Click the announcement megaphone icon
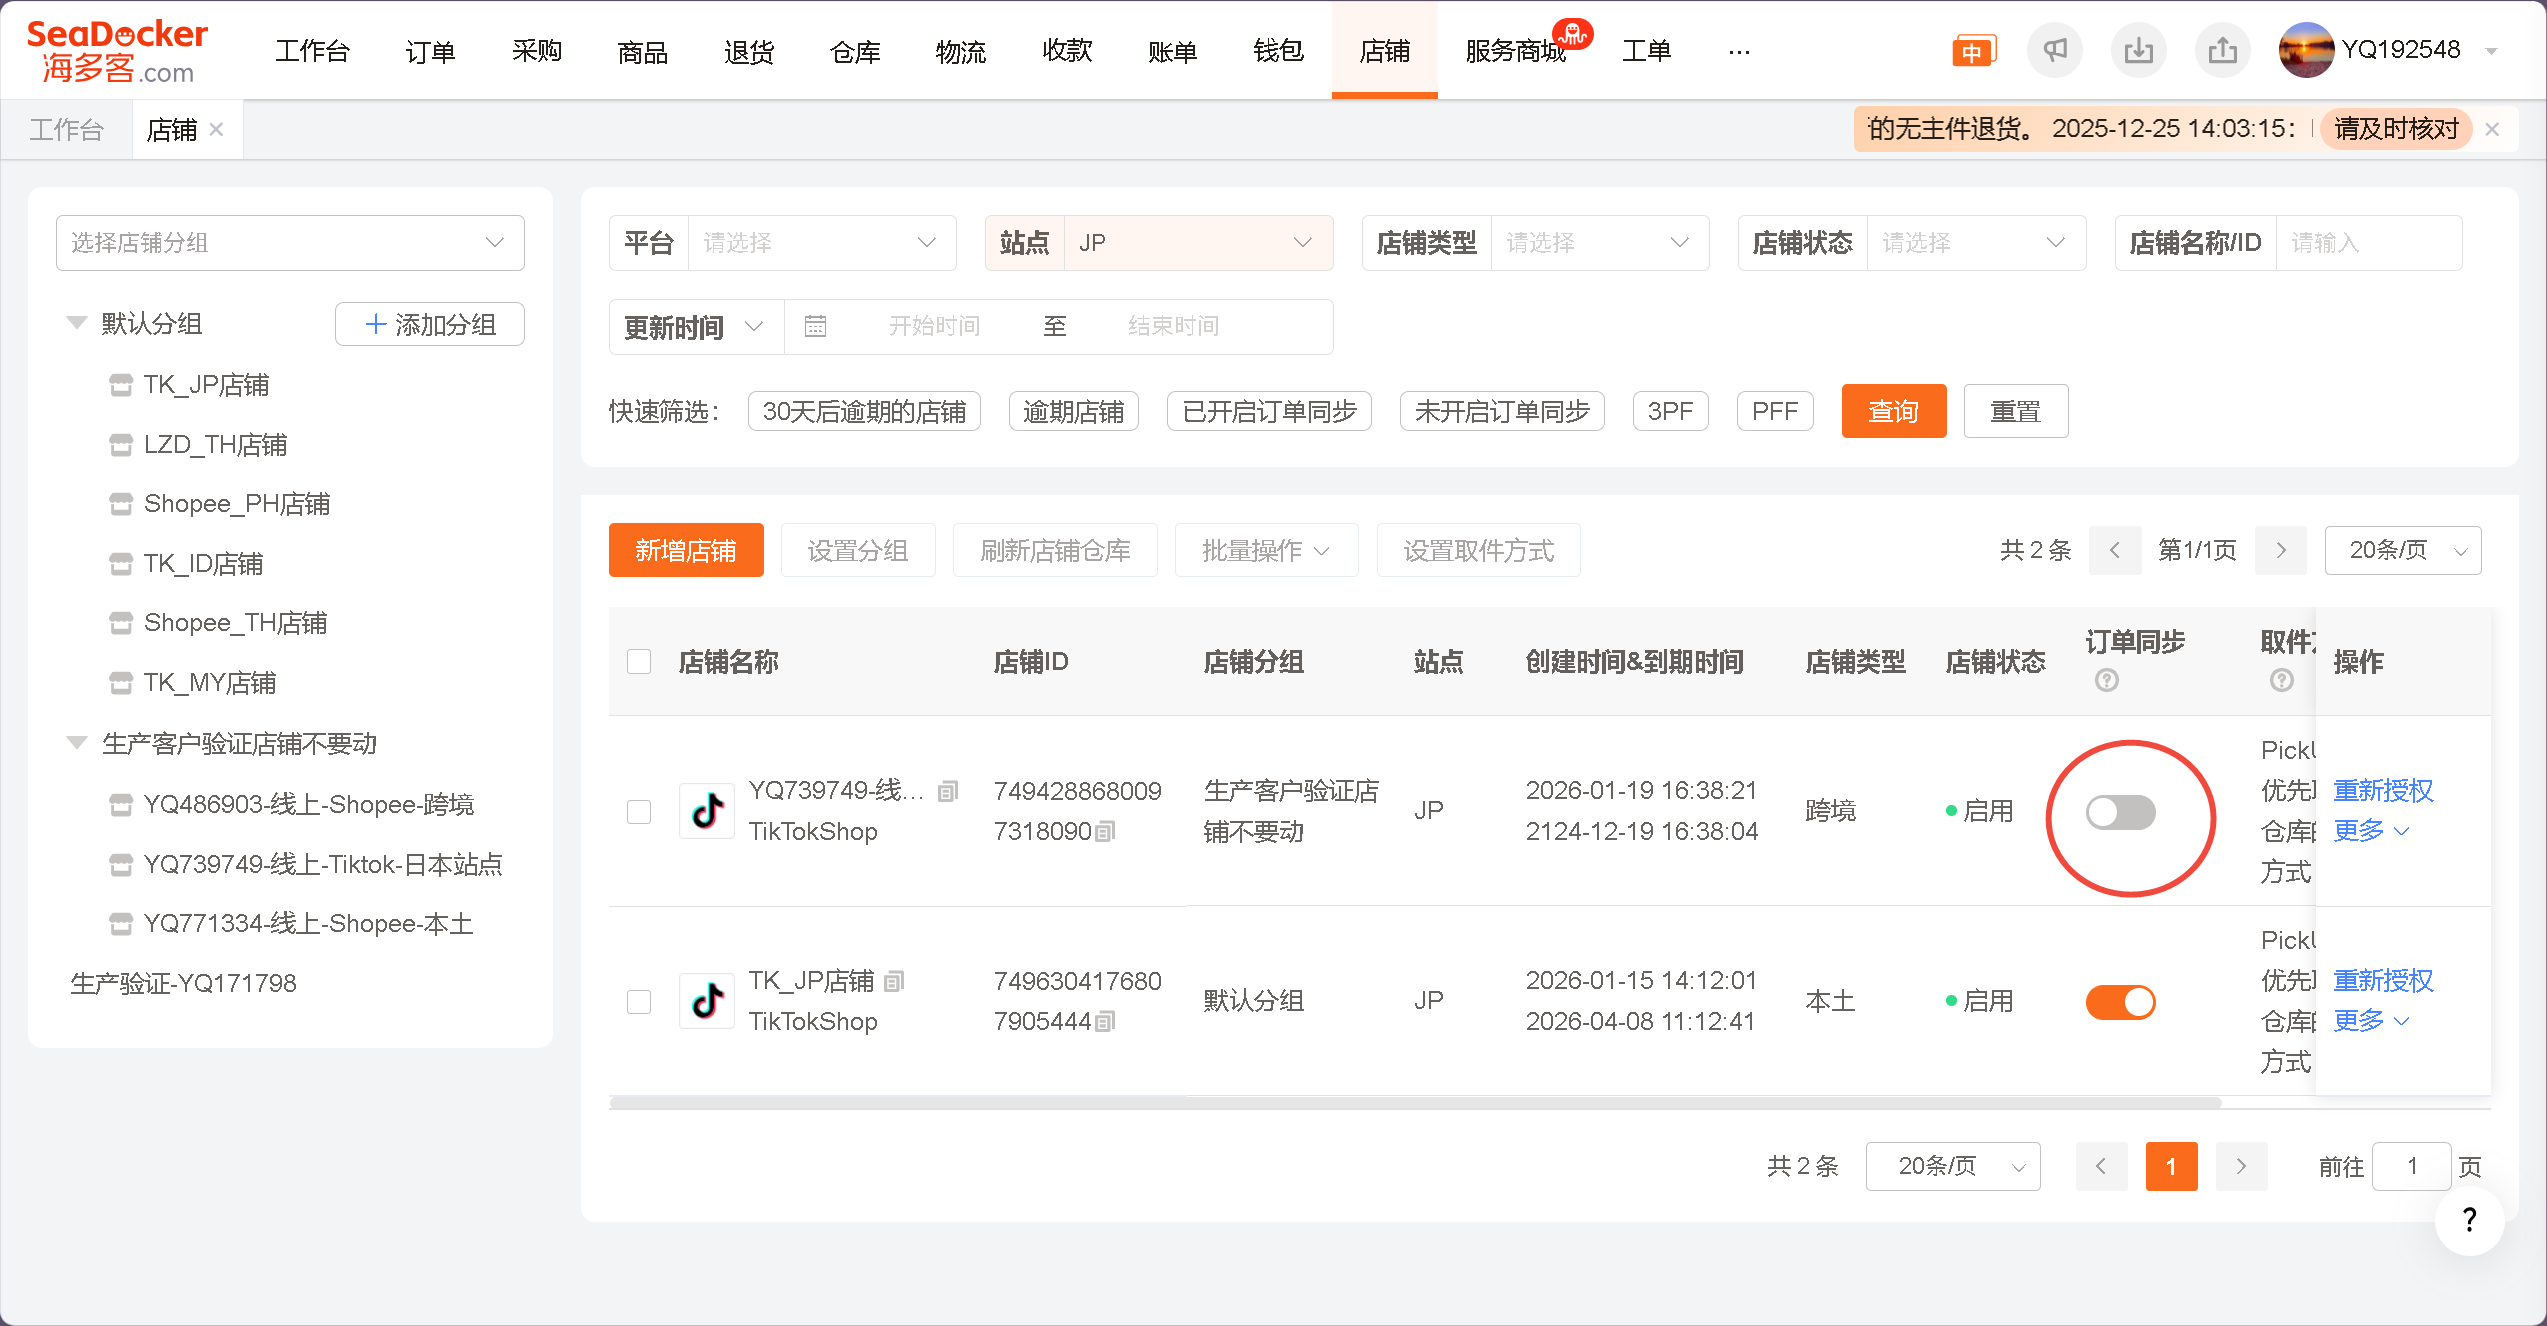This screenshot has height=1326, width=2547. tap(2054, 50)
